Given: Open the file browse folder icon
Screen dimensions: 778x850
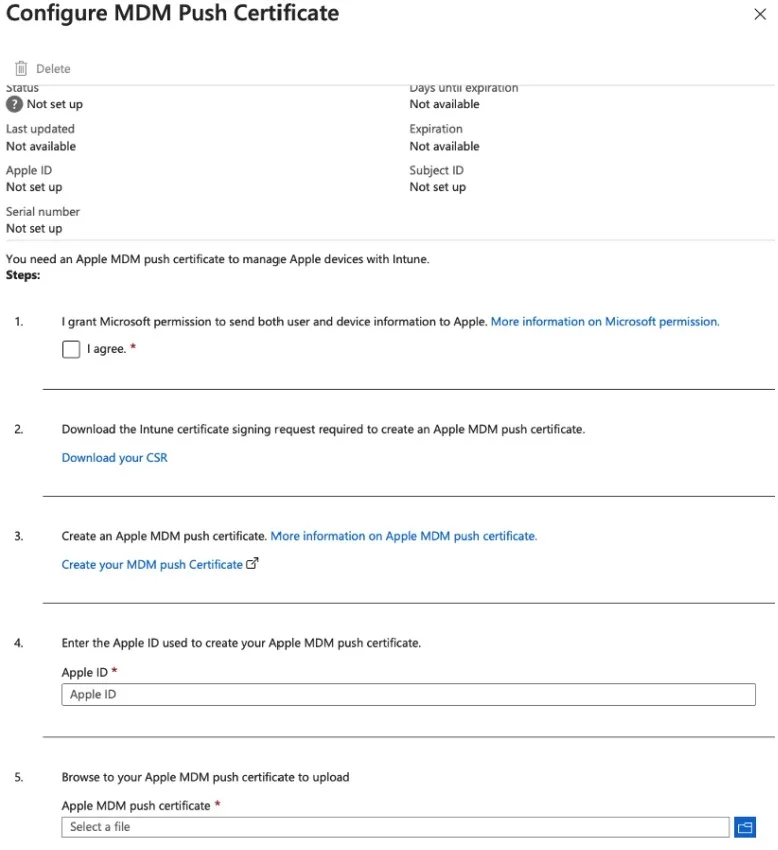Looking at the screenshot, I should 744,827.
